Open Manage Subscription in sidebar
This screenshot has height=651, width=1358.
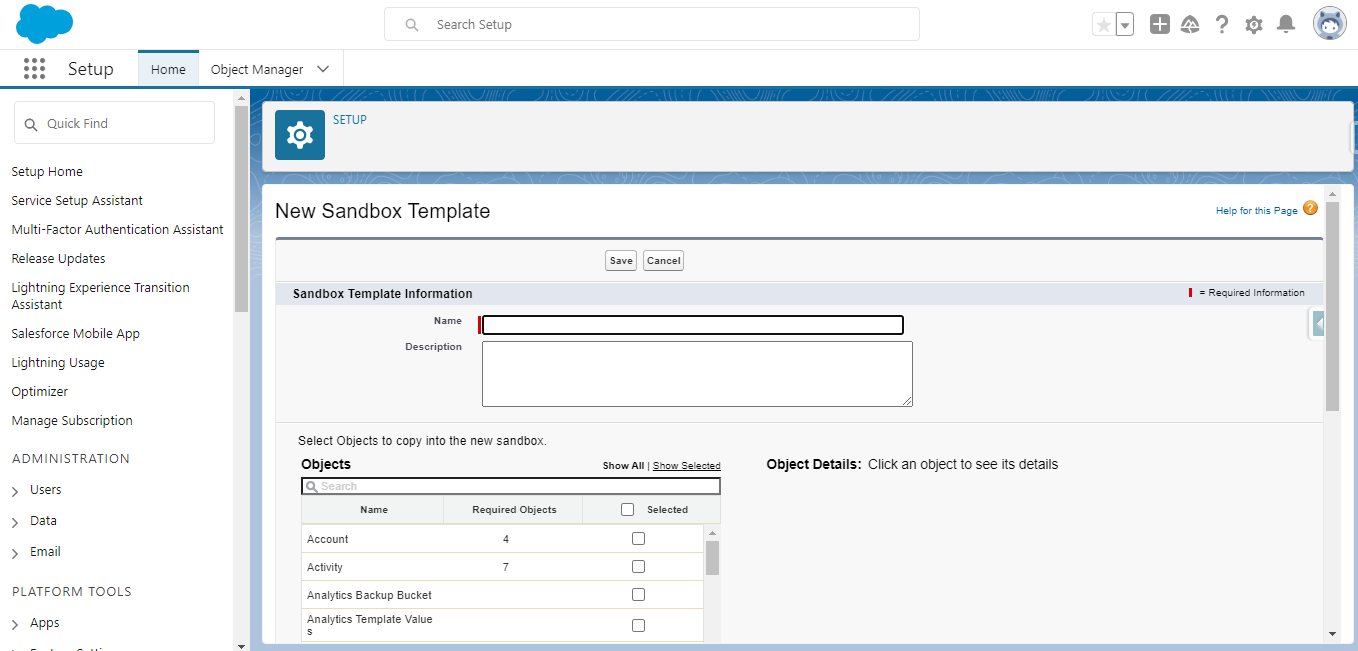(x=72, y=420)
